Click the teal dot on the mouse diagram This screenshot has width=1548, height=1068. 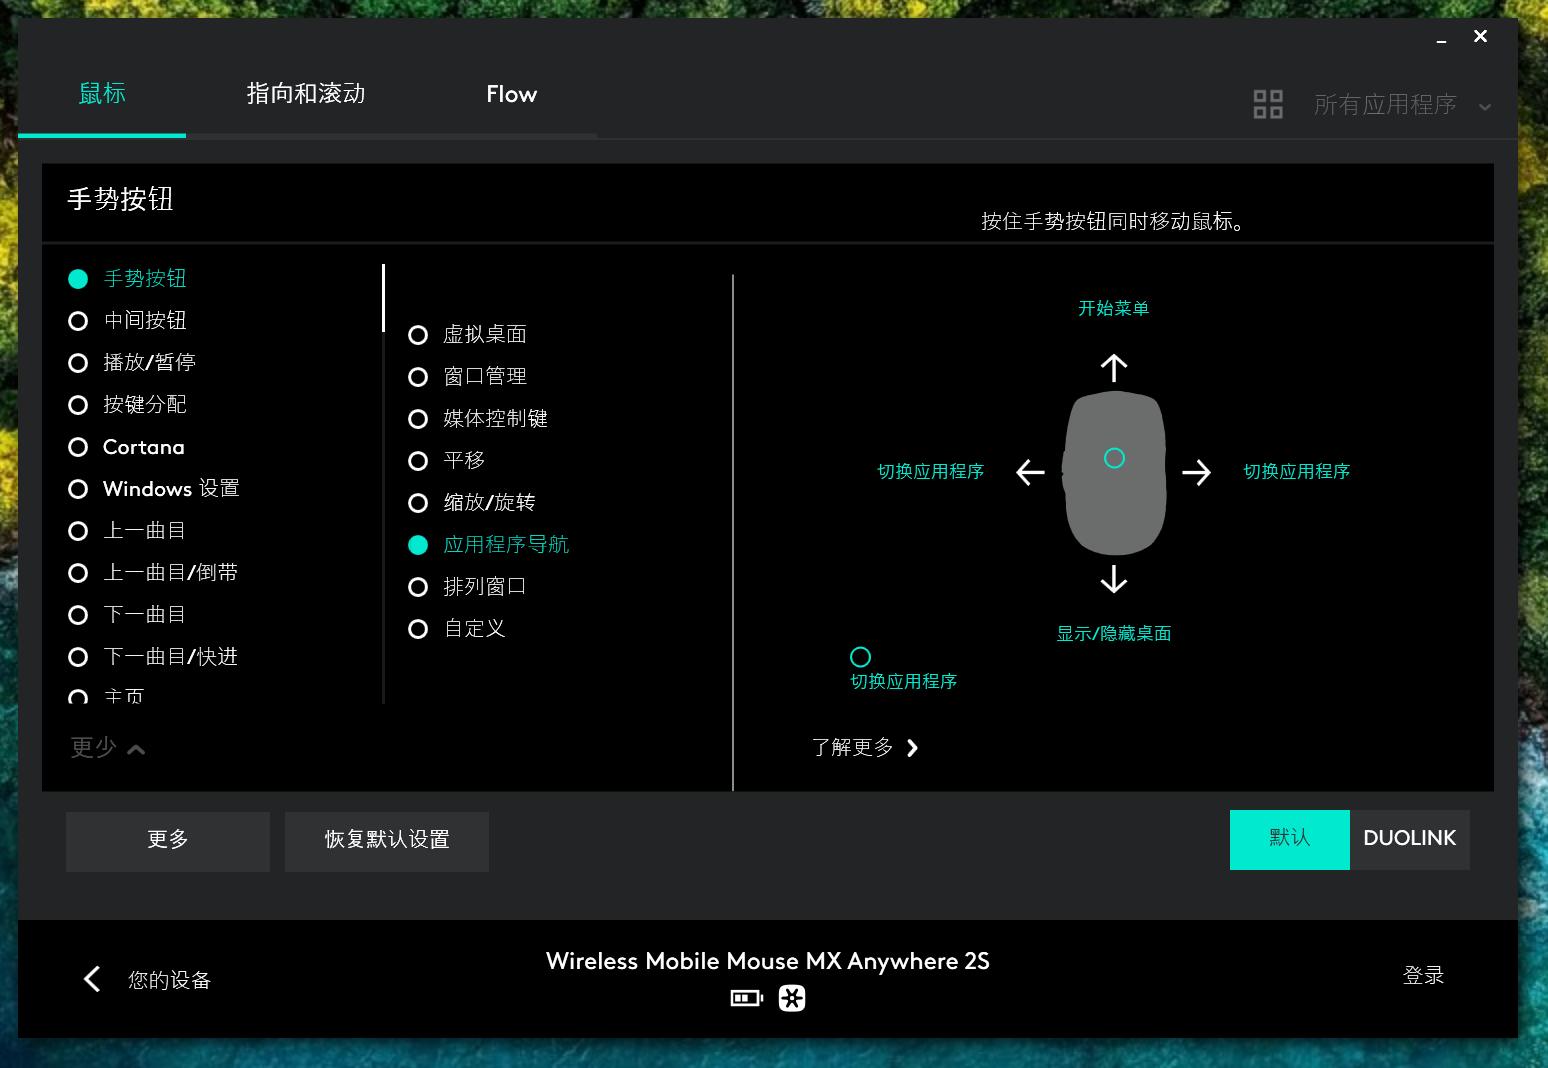point(1115,458)
